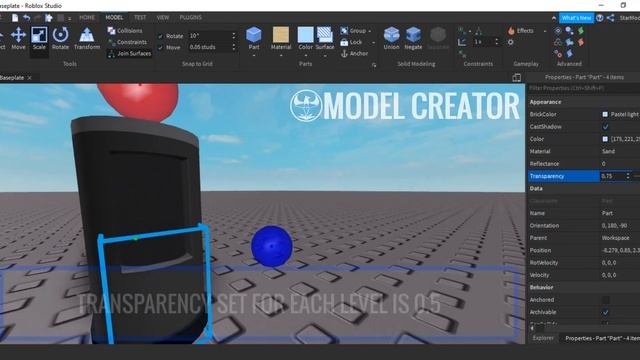Toggle the Collisions option

click(x=125, y=31)
